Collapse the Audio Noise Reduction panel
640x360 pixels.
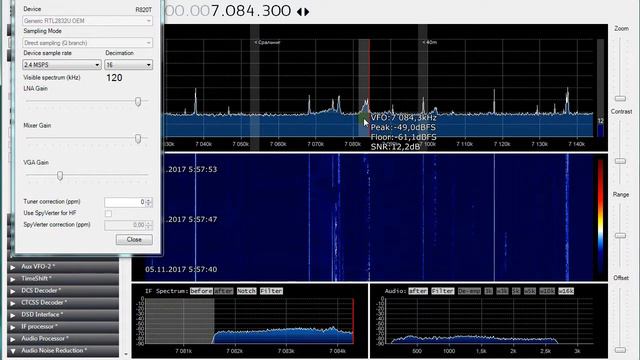(x=63, y=351)
